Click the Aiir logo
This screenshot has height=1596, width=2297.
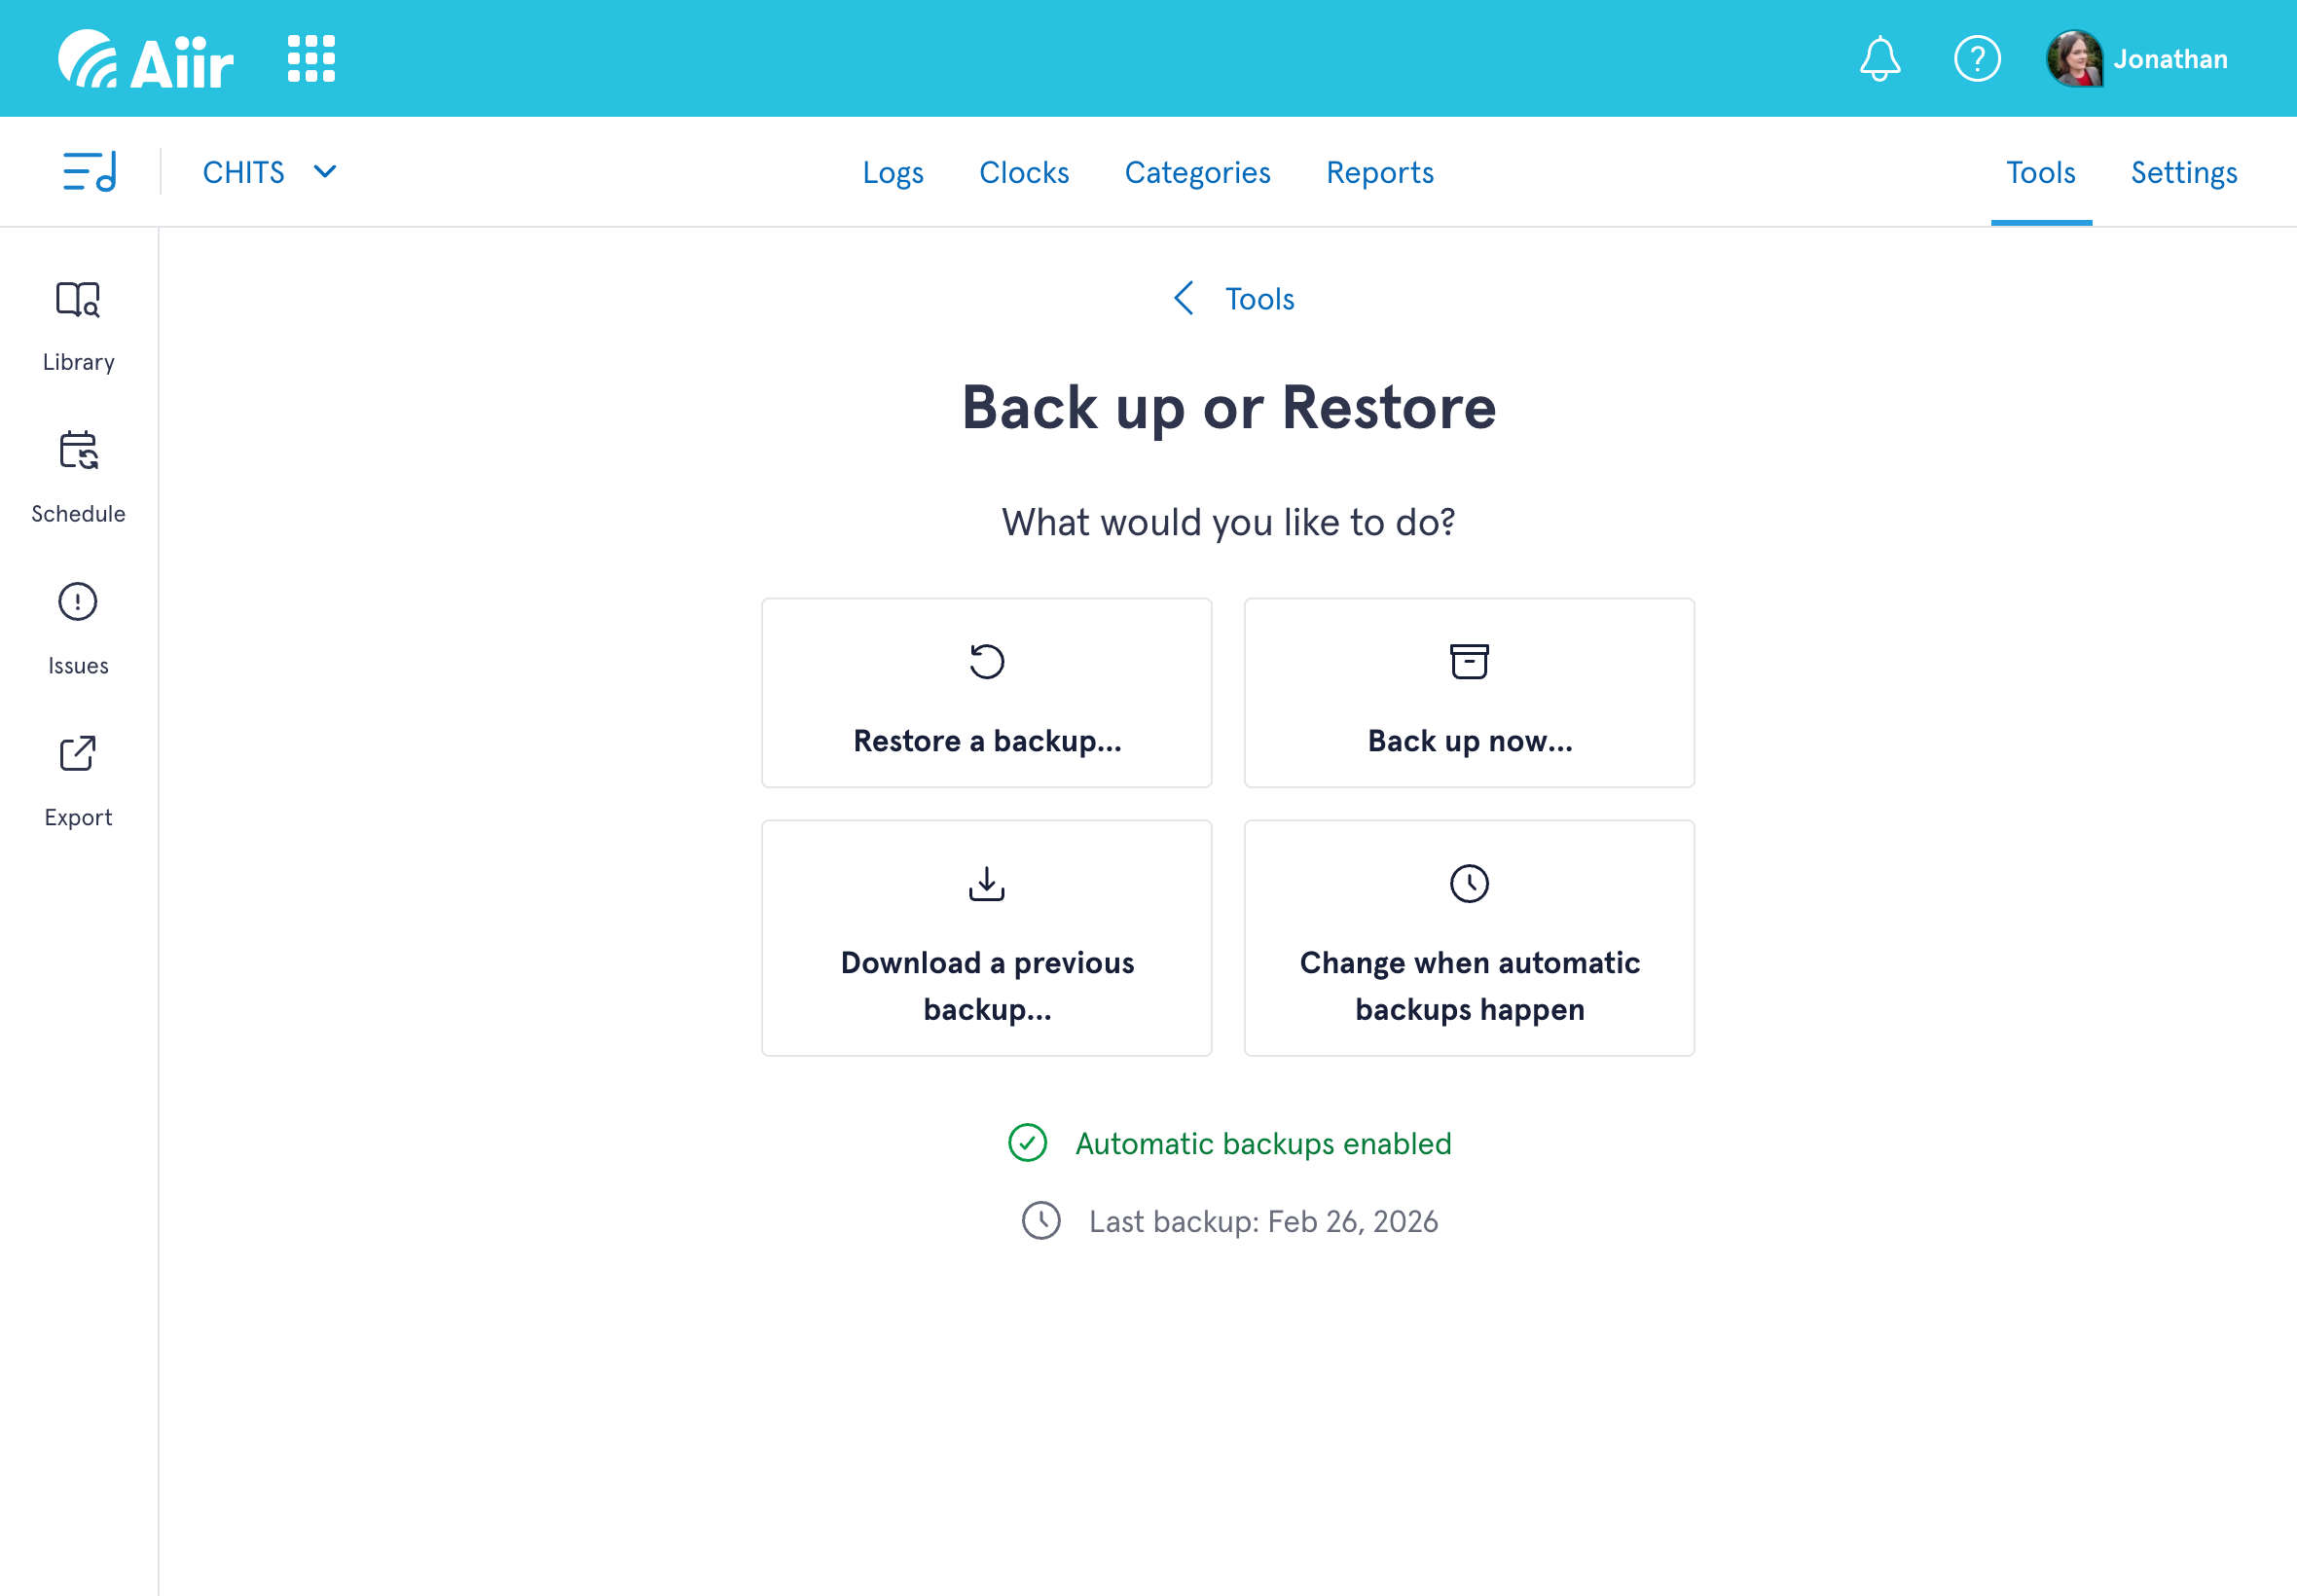pos(146,59)
